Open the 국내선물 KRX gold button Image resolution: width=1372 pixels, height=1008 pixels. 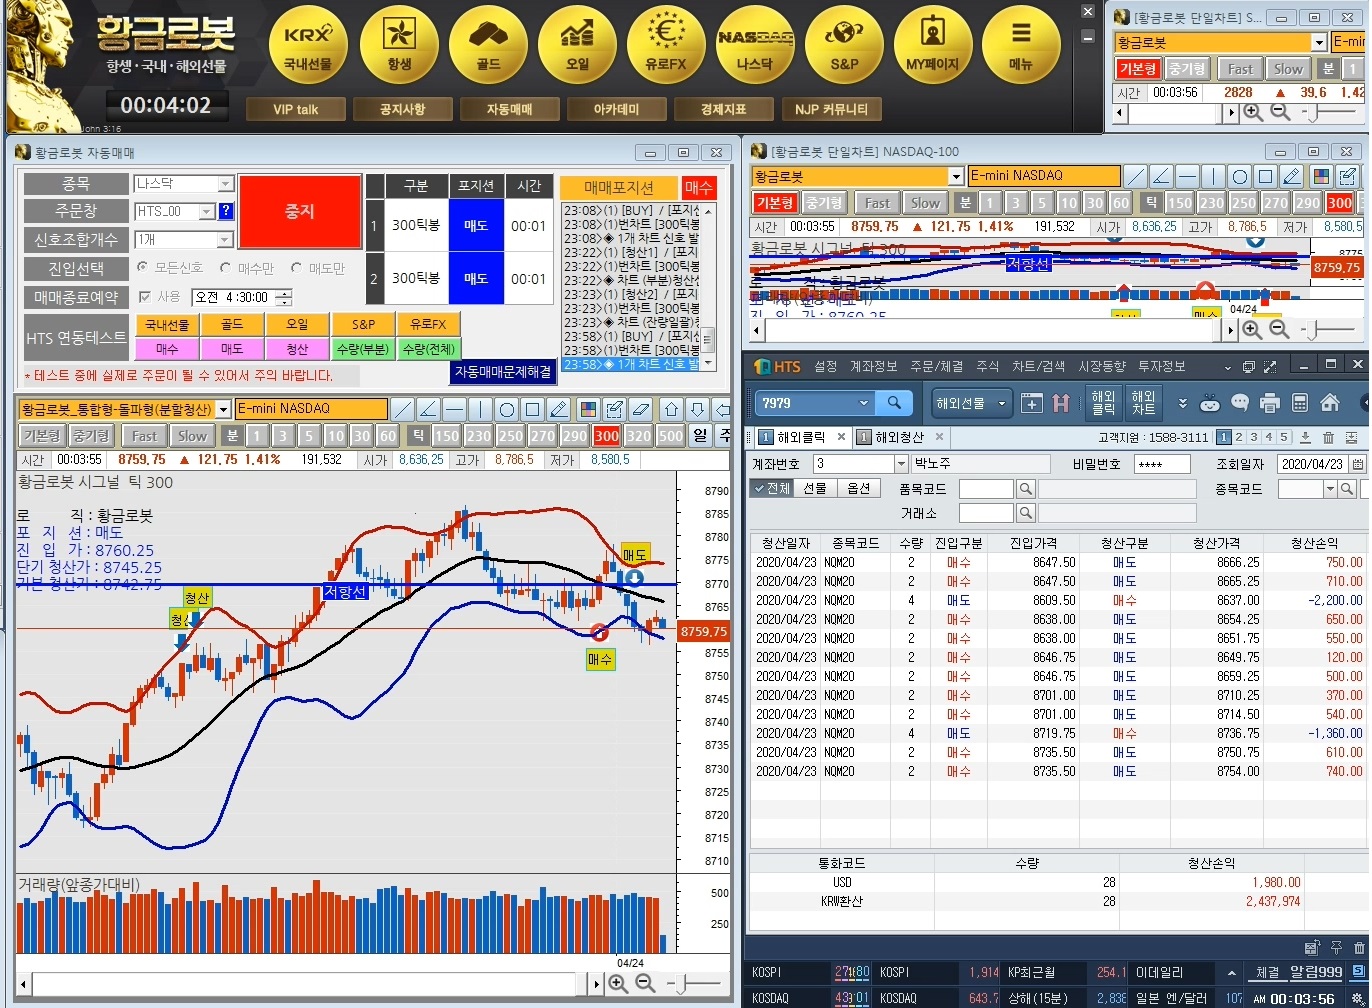(308, 43)
